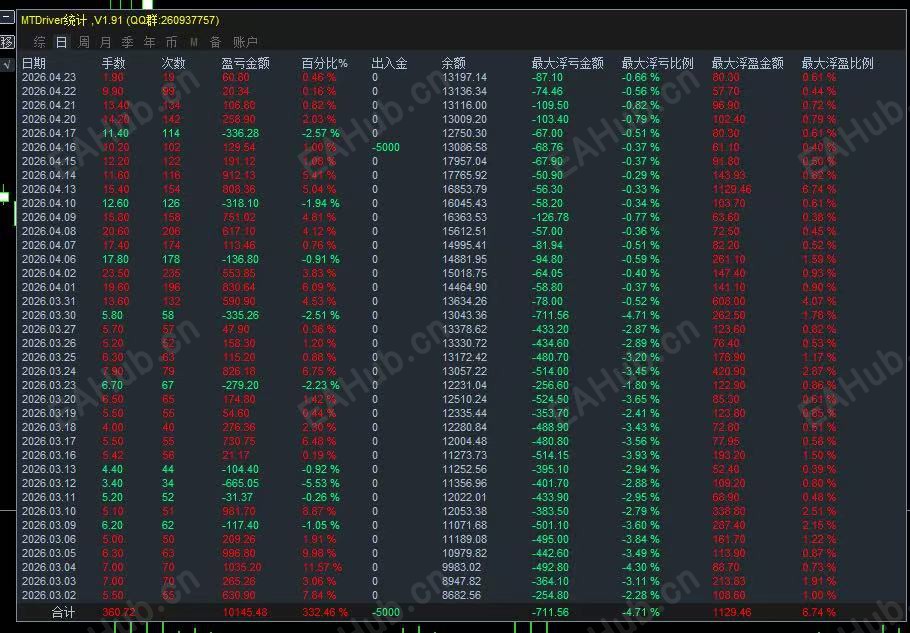Click total percent 332.46 % in 合计 row

click(x=324, y=612)
